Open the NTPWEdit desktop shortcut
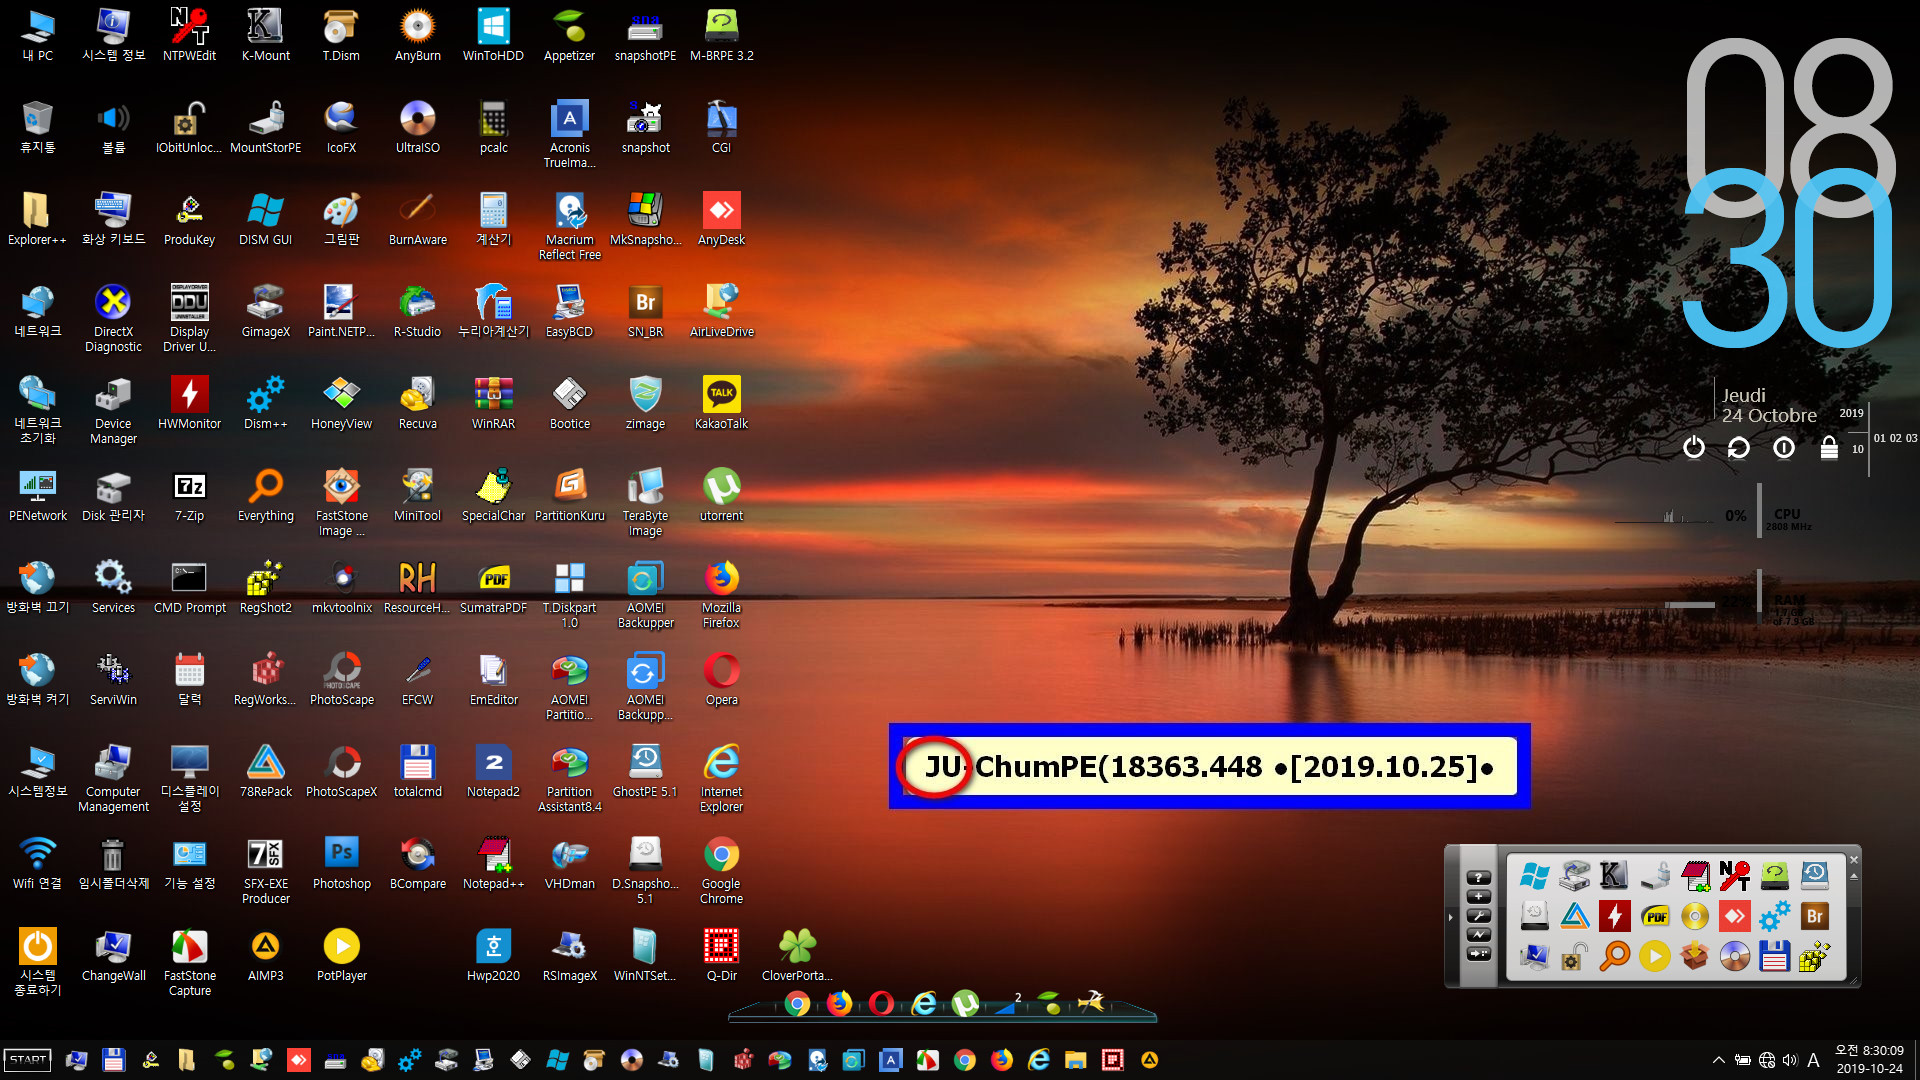The image size is (1920, 1080). pyautogui.click(x=189, y=35)
